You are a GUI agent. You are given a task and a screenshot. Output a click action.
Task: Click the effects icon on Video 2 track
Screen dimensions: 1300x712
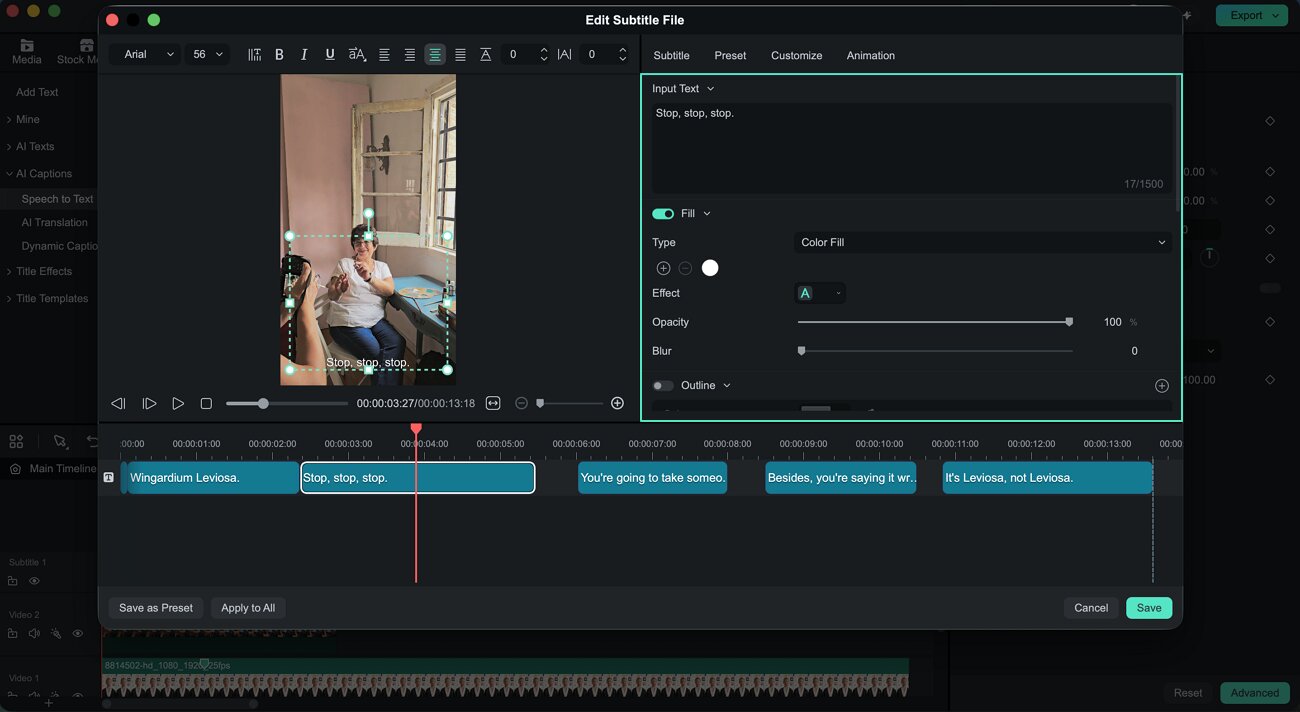click(56, 633)
